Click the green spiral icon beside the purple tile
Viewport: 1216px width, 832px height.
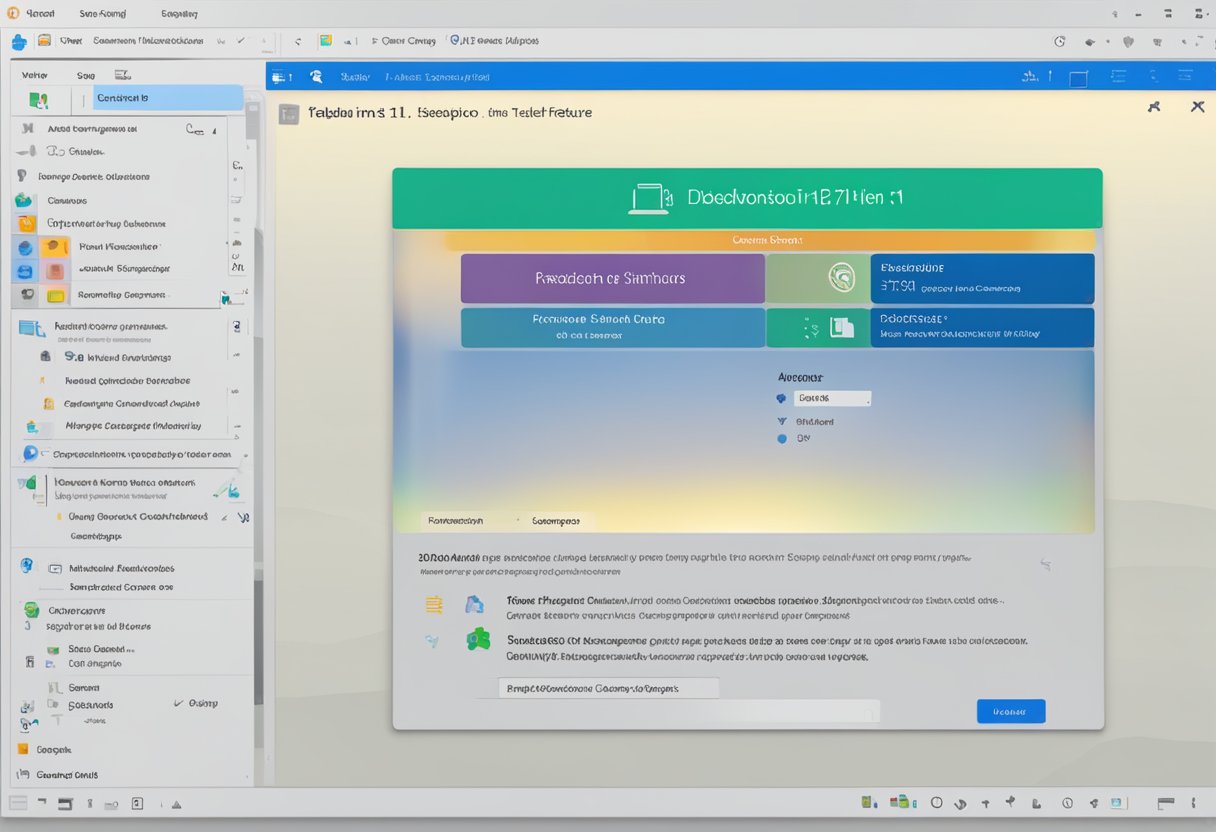pos(842,278)
